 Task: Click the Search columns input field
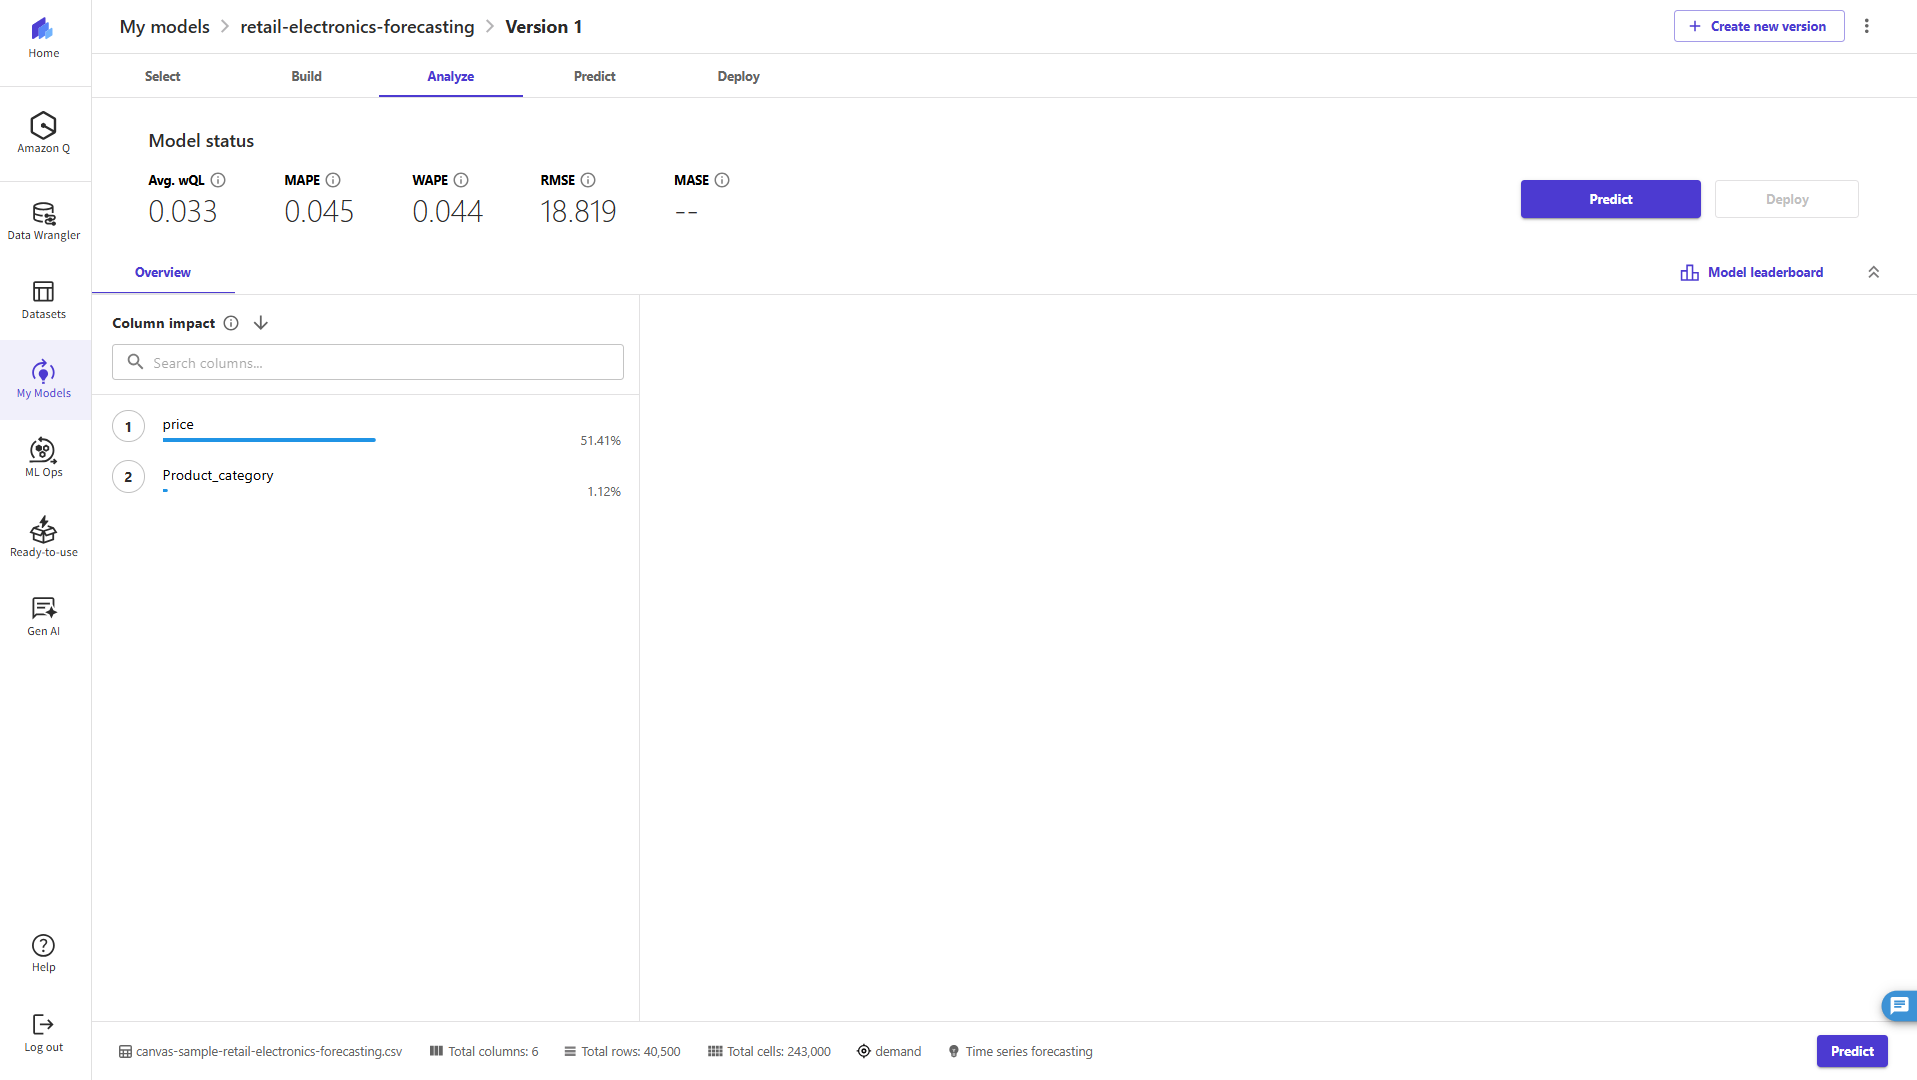coord(367,362)
